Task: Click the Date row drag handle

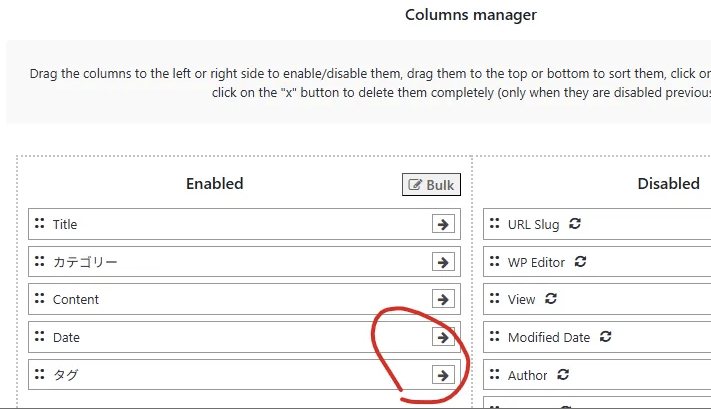Action: [39, 337]
